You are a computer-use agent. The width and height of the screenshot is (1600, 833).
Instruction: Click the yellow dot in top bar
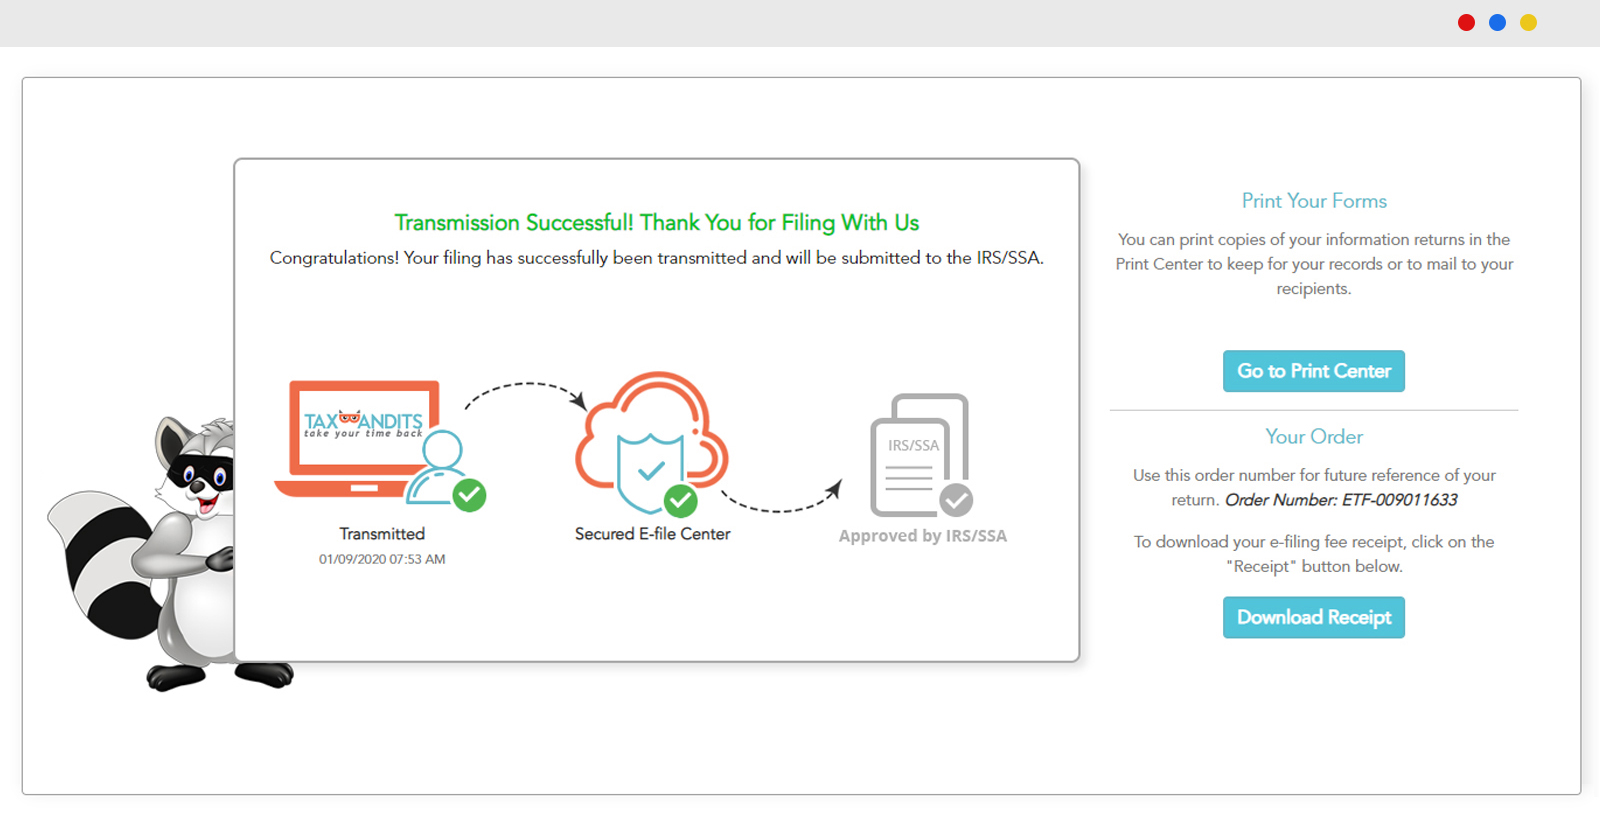tap(1528, 23)
